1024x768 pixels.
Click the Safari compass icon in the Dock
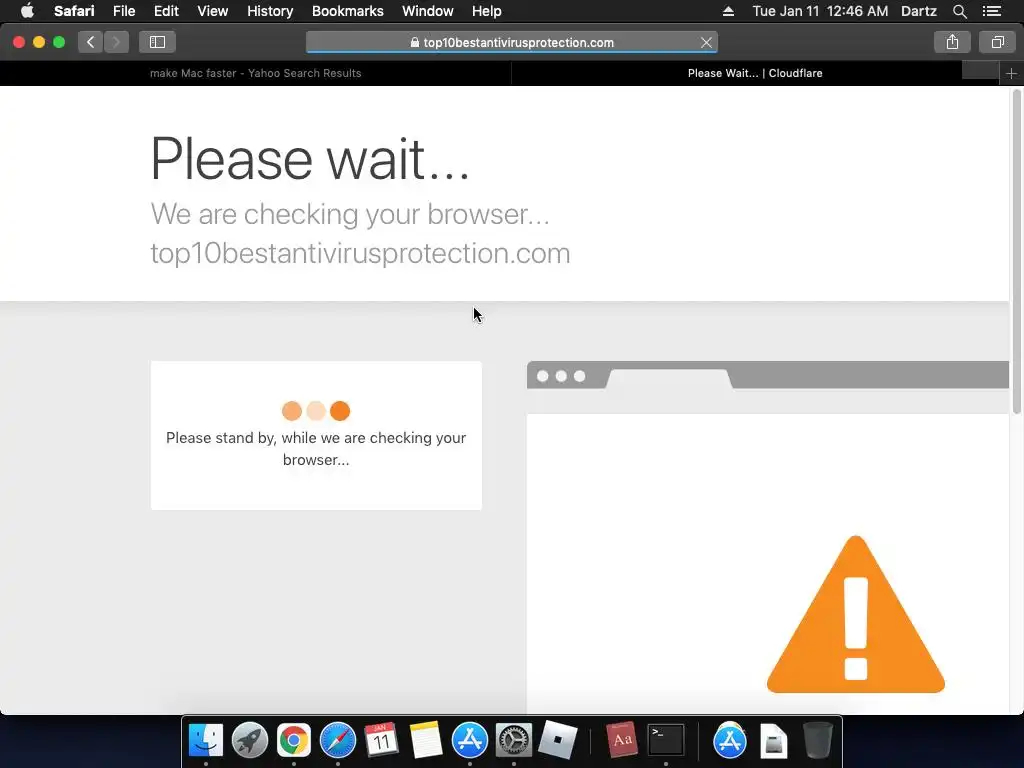(338, 741)
